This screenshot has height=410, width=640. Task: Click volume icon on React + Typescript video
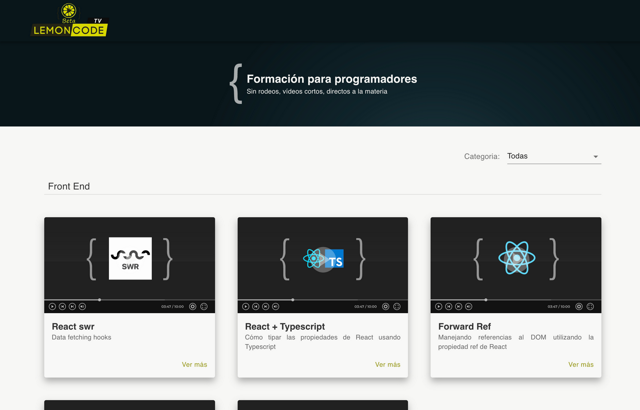[x=276, y=306]
